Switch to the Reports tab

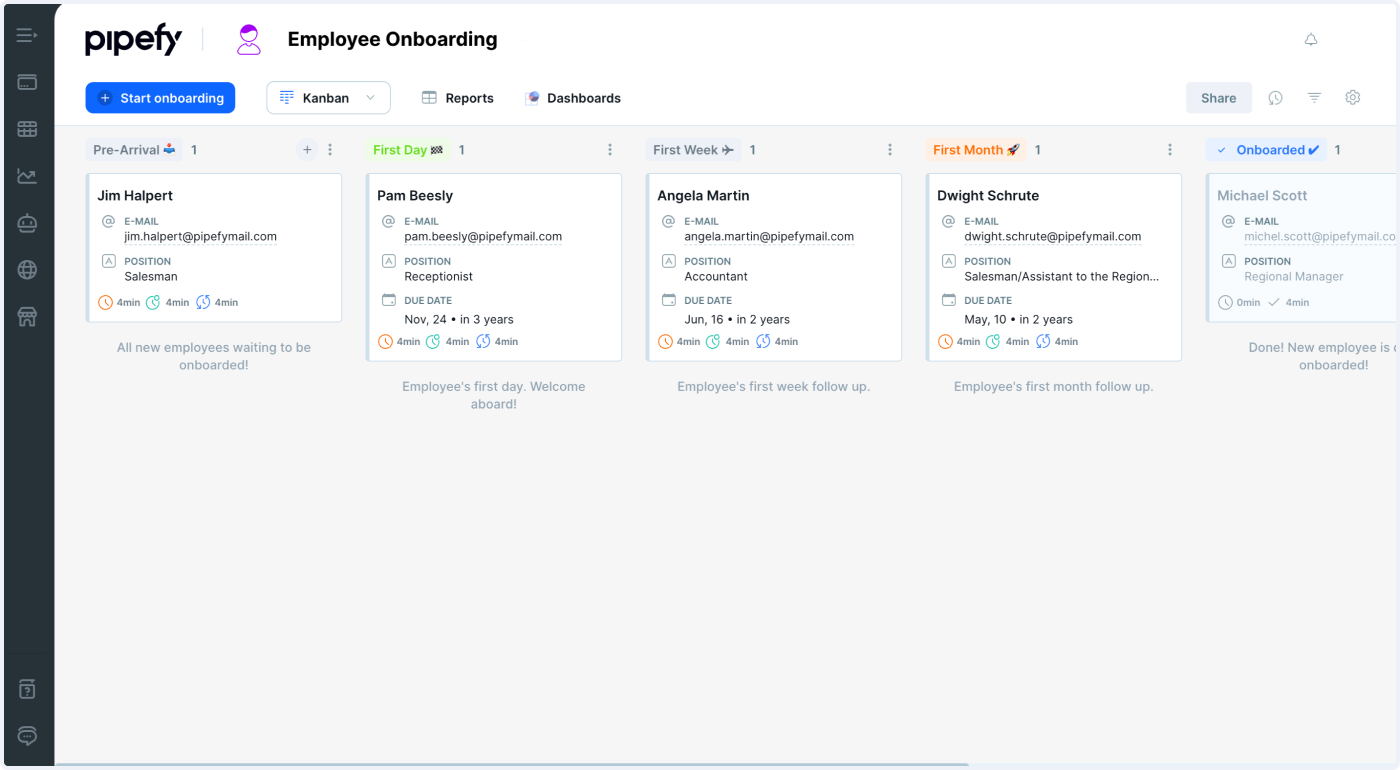(x=458, y=98)
